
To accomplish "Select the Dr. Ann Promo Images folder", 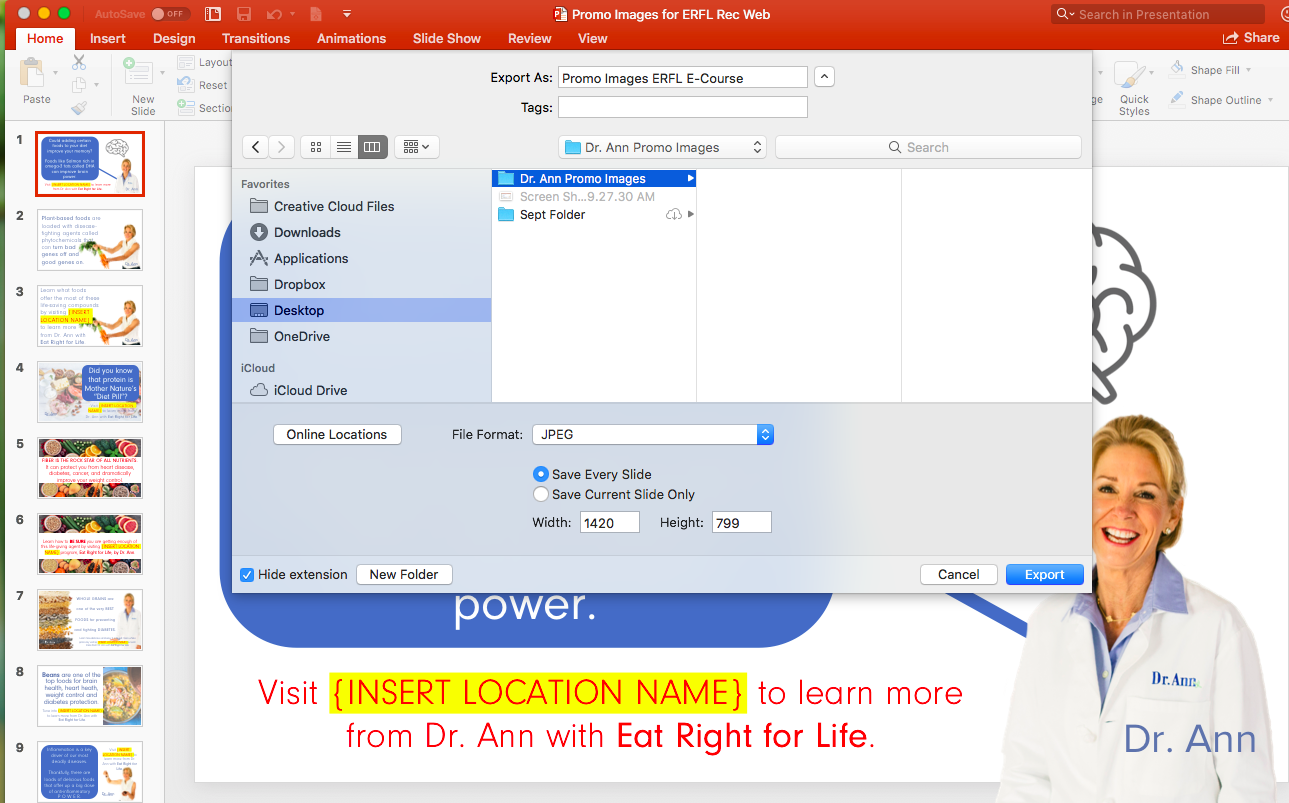I will point(594,179).
